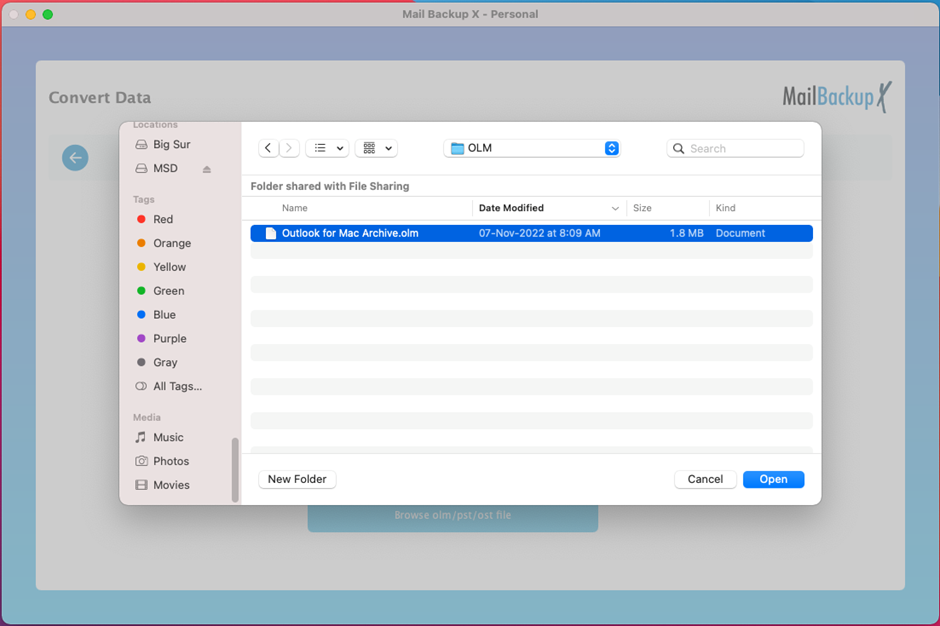Click the sidebar scrollbar
The image size is (940, 626).
coord(235,470)
